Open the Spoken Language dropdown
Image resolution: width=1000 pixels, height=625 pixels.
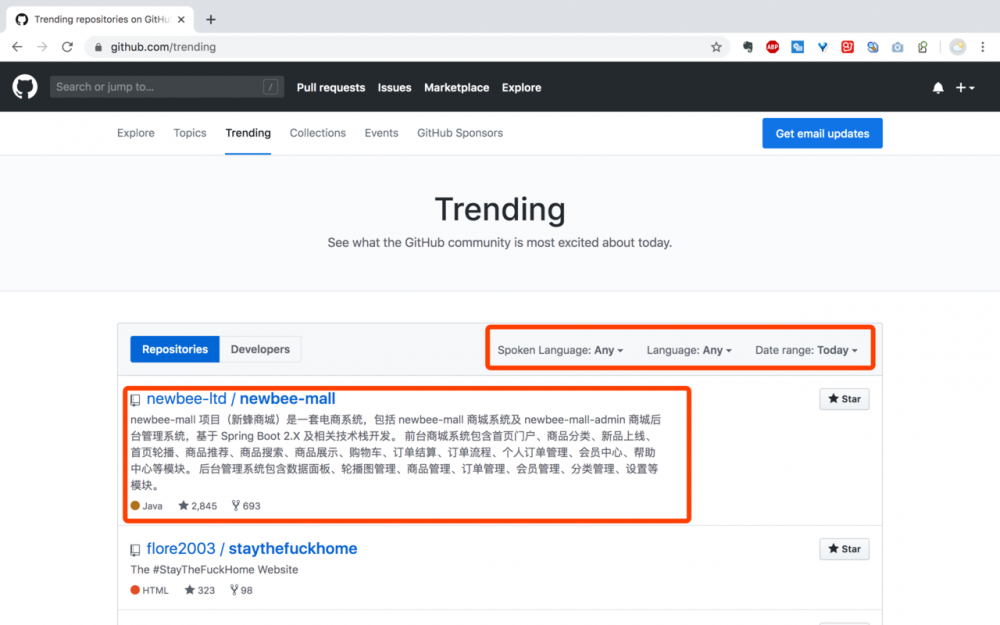[x=559, y=350]
